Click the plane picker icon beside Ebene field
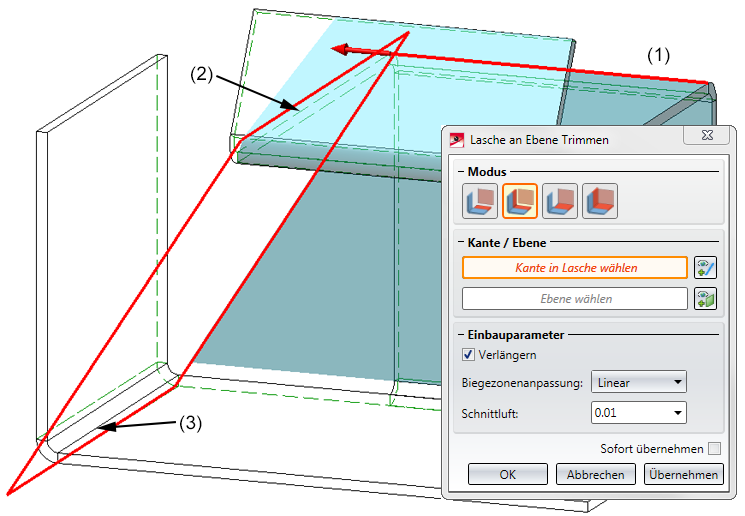The width and height of the screenshot is (745, 516). coord(705,299)
